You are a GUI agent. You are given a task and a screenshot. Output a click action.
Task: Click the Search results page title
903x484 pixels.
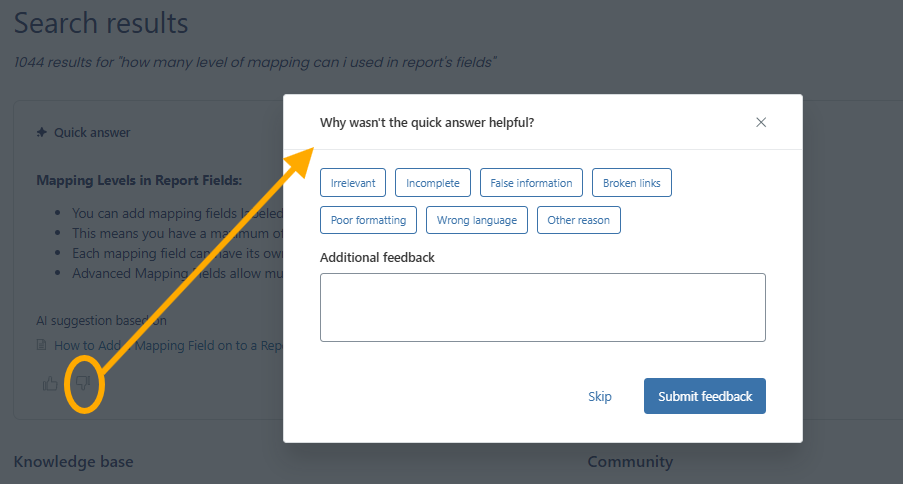(101, 22)
